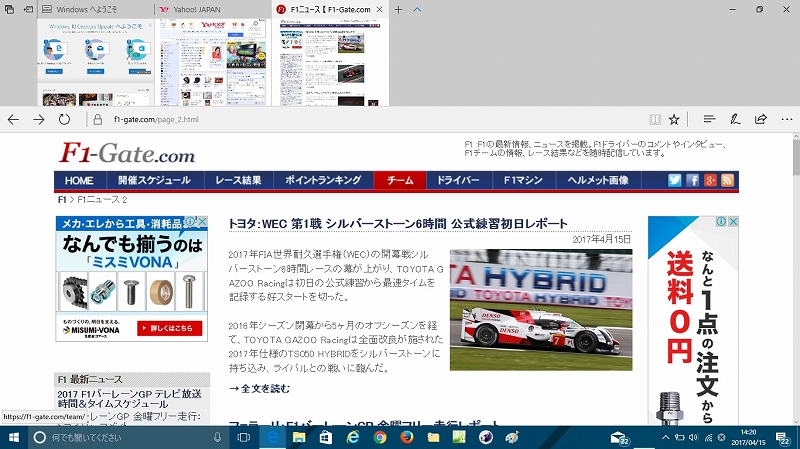Screen dimensions: 800x449
Task: Open ドライバー navigation item
Action: (x=458, y=180)
